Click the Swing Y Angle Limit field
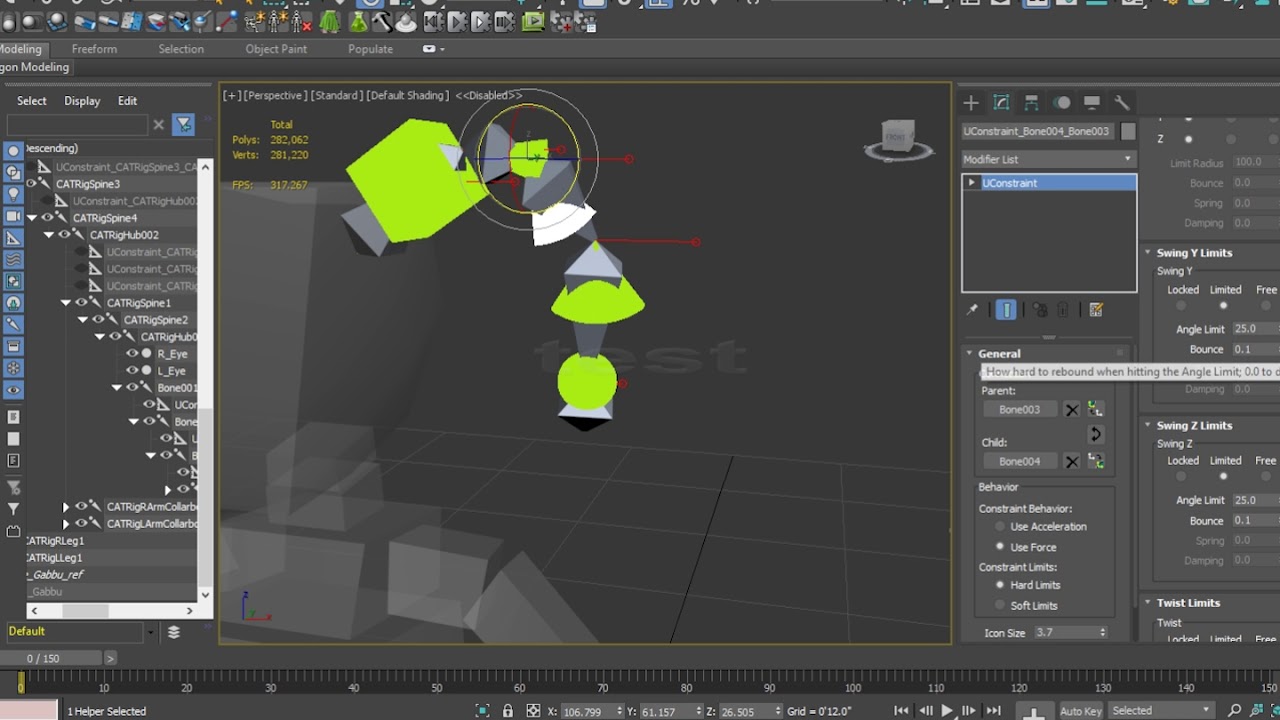The width and height of the screenshot is (1280, 720). (x=1256, y=329)
